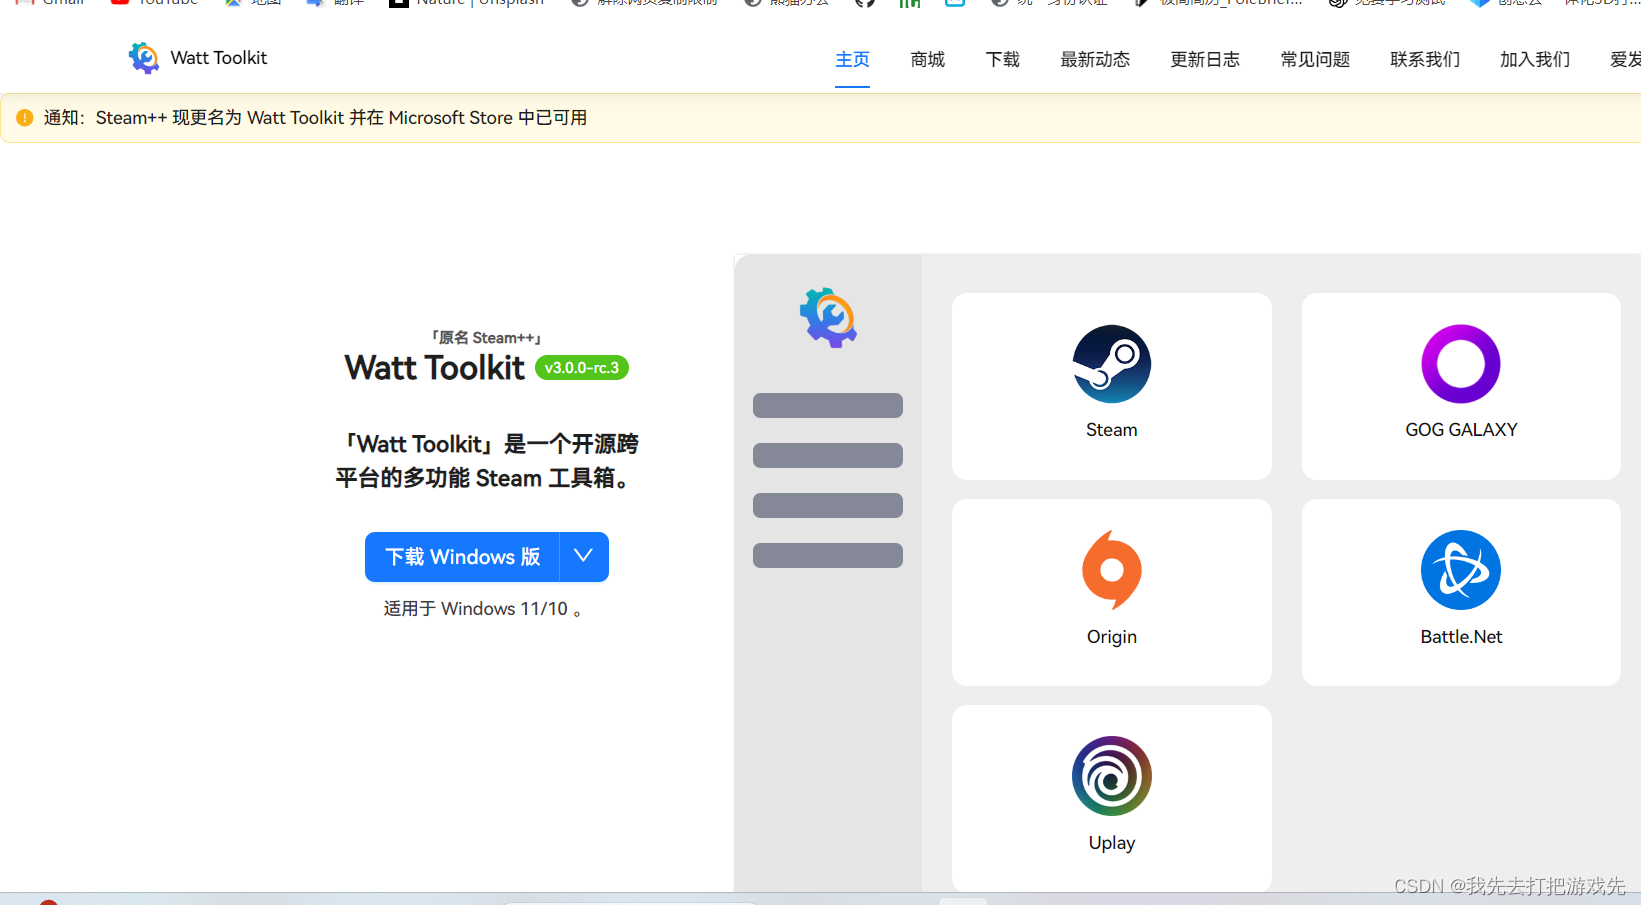Click the large Watt Toolkit heading
The width and height of the screenshot is (1641, 905).
(434, 368)
